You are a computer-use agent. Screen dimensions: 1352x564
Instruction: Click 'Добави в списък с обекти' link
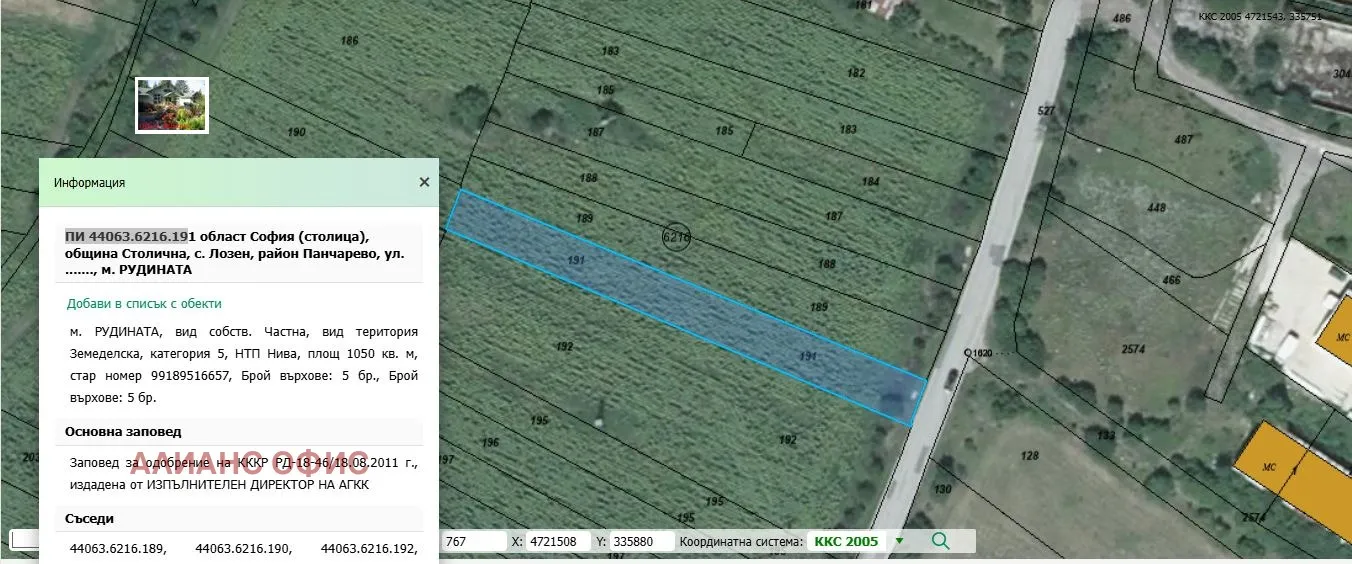[144, 303]
